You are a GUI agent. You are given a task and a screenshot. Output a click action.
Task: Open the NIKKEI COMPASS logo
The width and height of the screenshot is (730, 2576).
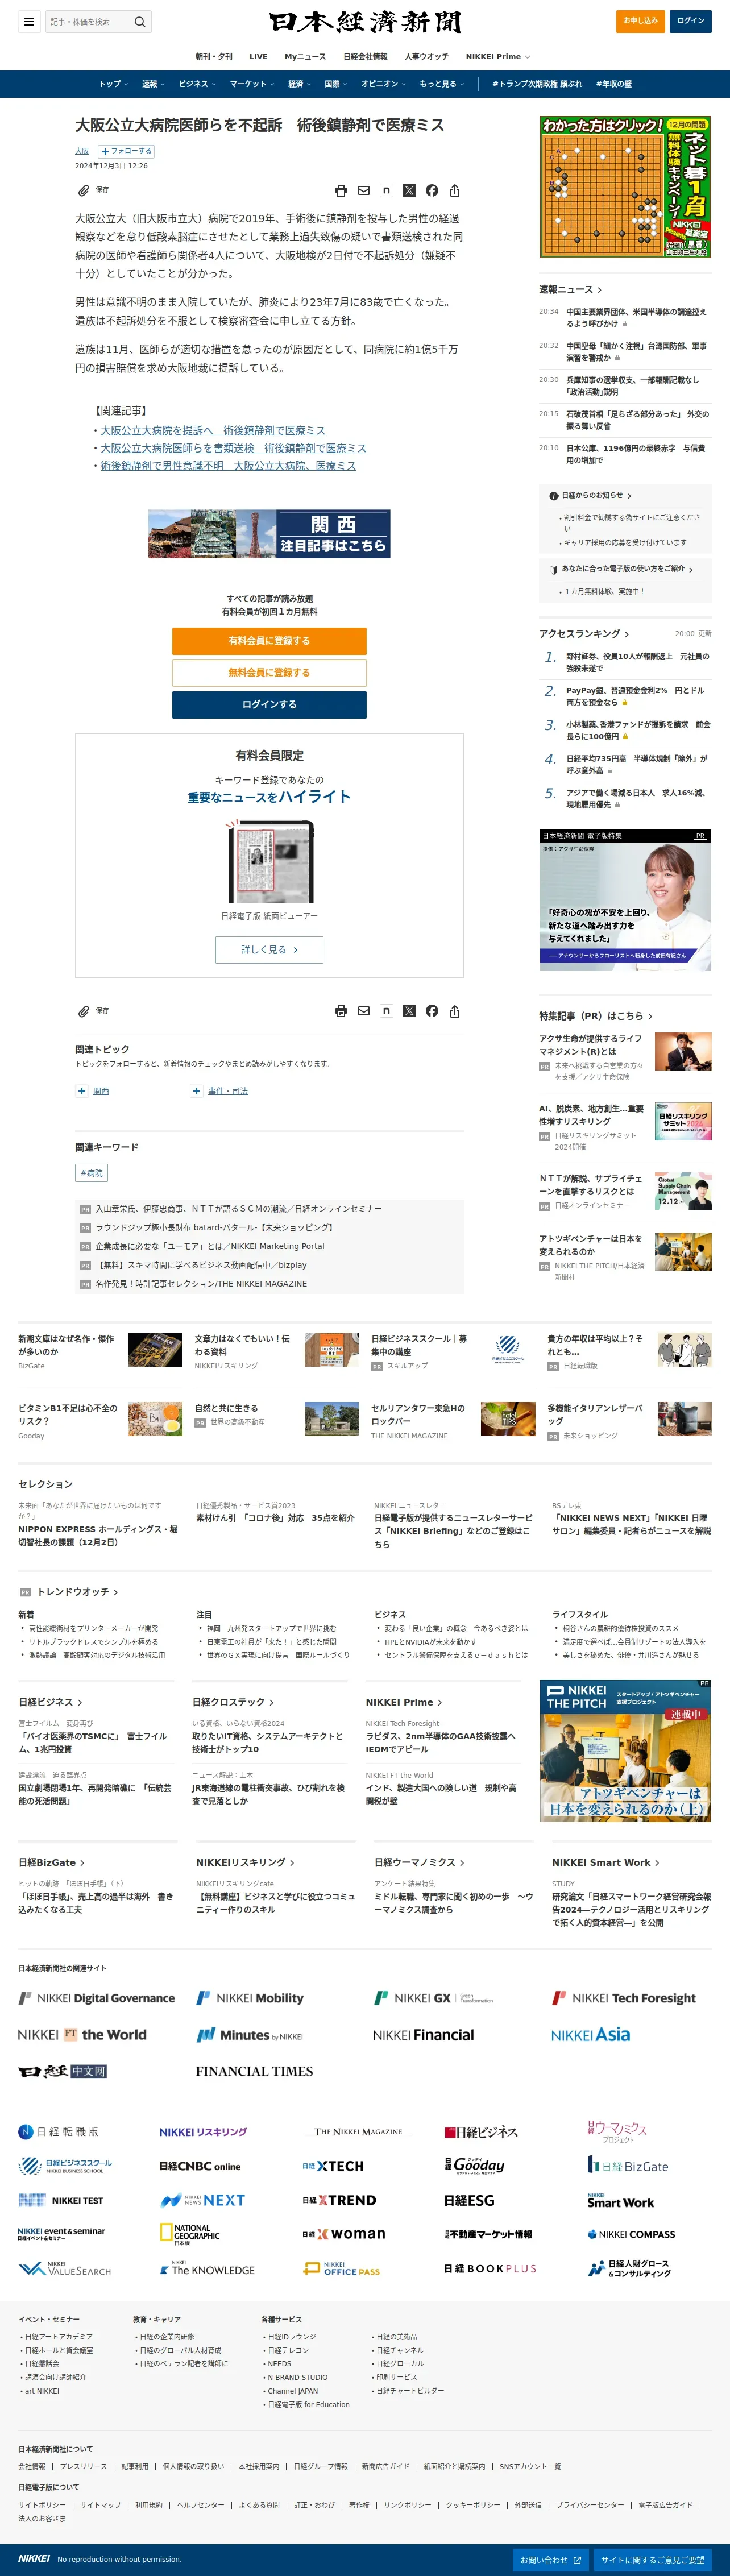pyautogui.click(x=631, y=2234)
